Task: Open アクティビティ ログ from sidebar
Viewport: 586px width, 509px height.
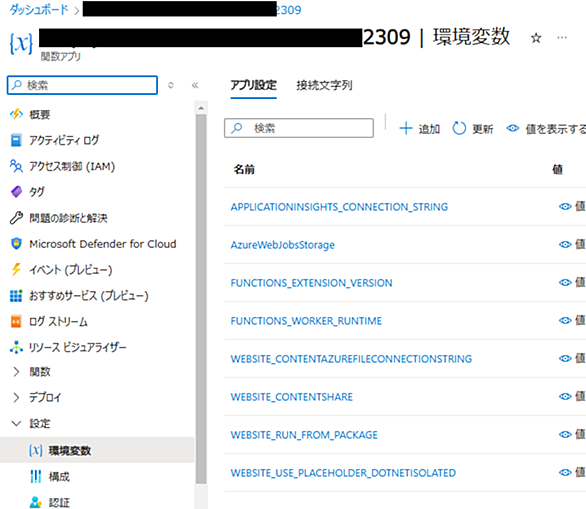Action: [64, 141]
